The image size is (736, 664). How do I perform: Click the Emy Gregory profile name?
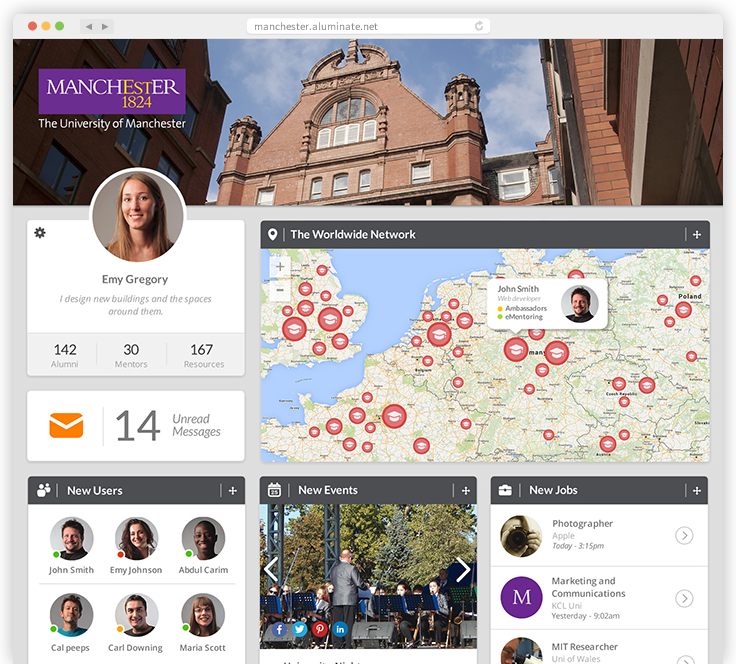[x=135, y=279]
